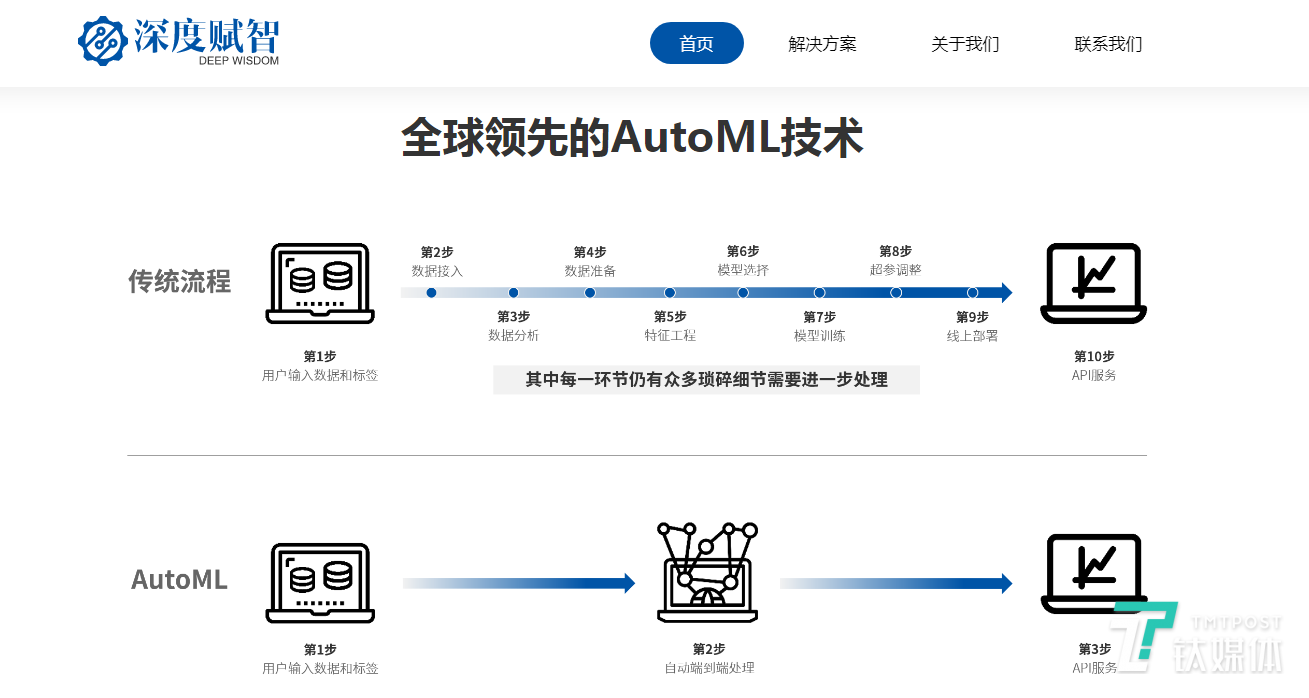This screenshot has height=698, width=1309.
Task: Click the AutoML row label
Action: point(179,579)
